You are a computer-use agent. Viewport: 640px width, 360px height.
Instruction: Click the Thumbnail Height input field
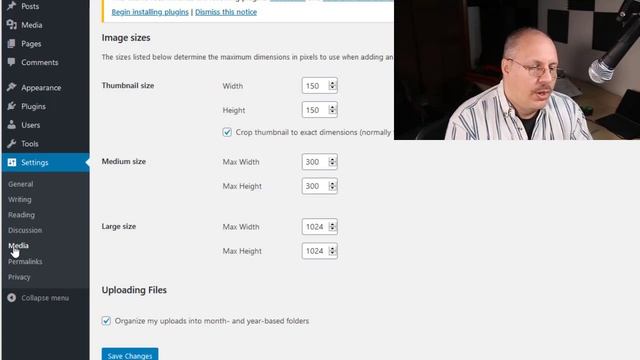click(x=319, y=110)
